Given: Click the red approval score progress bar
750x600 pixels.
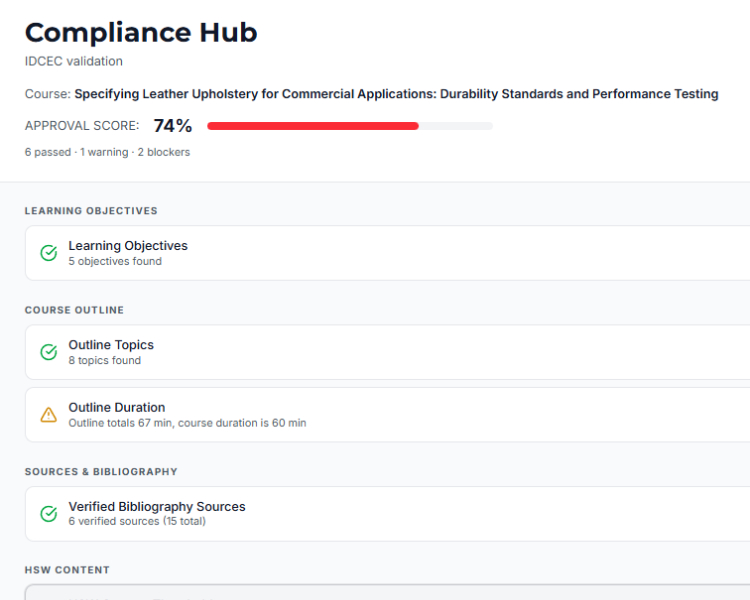Looking at the screenshot, I should (x=312, y=126).
